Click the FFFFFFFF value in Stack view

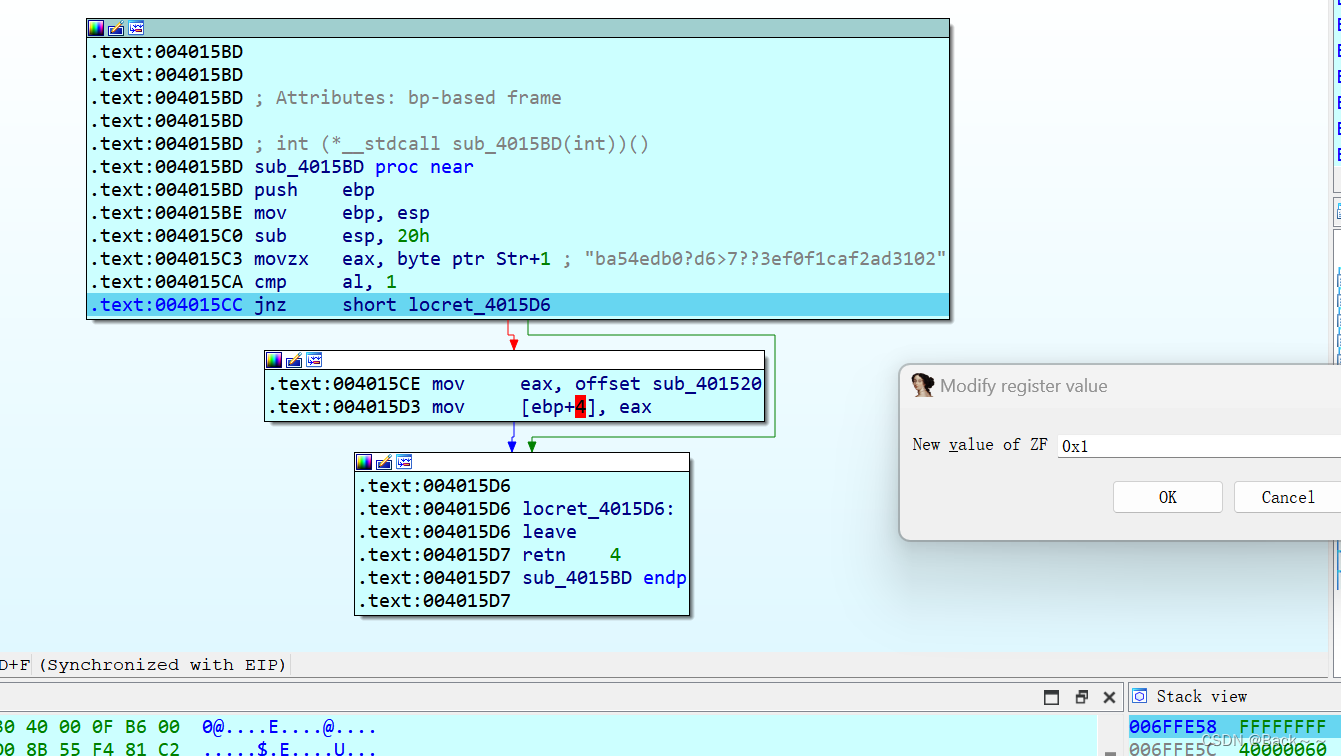1283,727
